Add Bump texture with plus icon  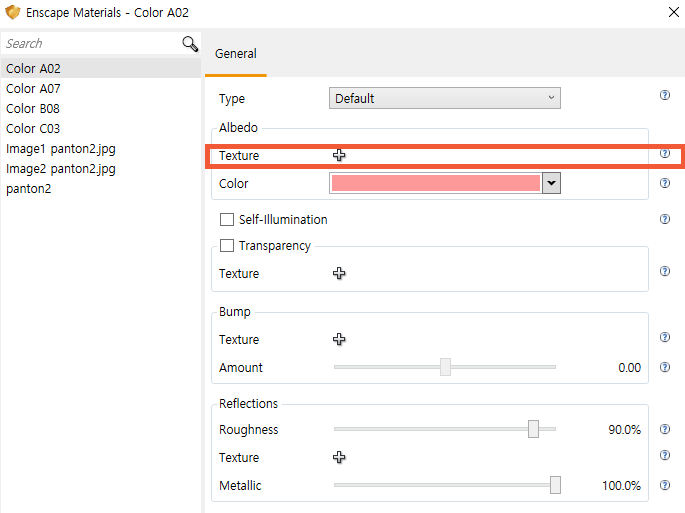(339, 339)
